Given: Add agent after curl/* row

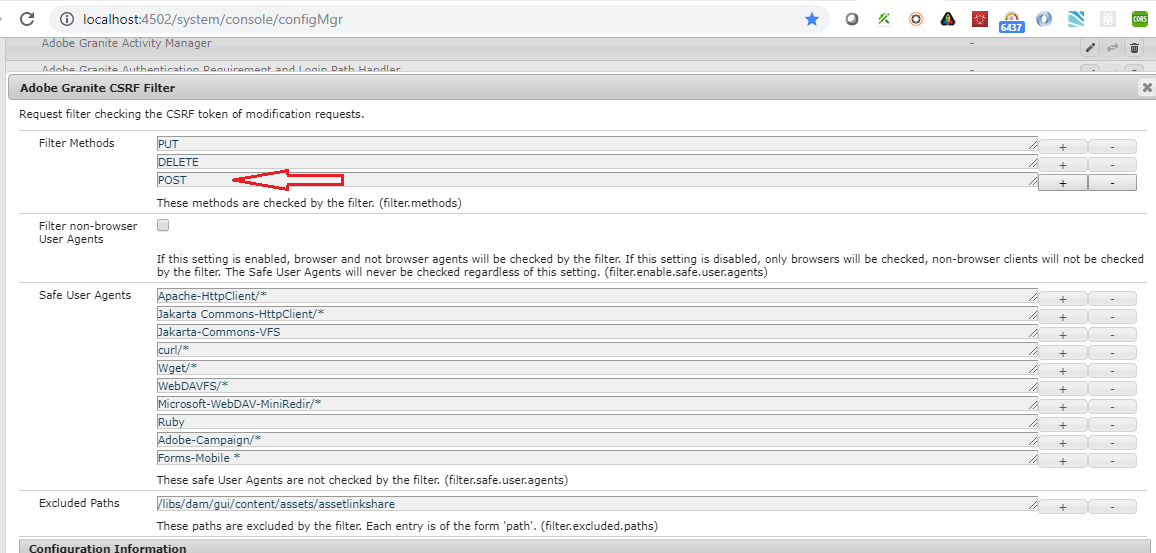Looking at the screenshot, I should [x=1062, y=353].
